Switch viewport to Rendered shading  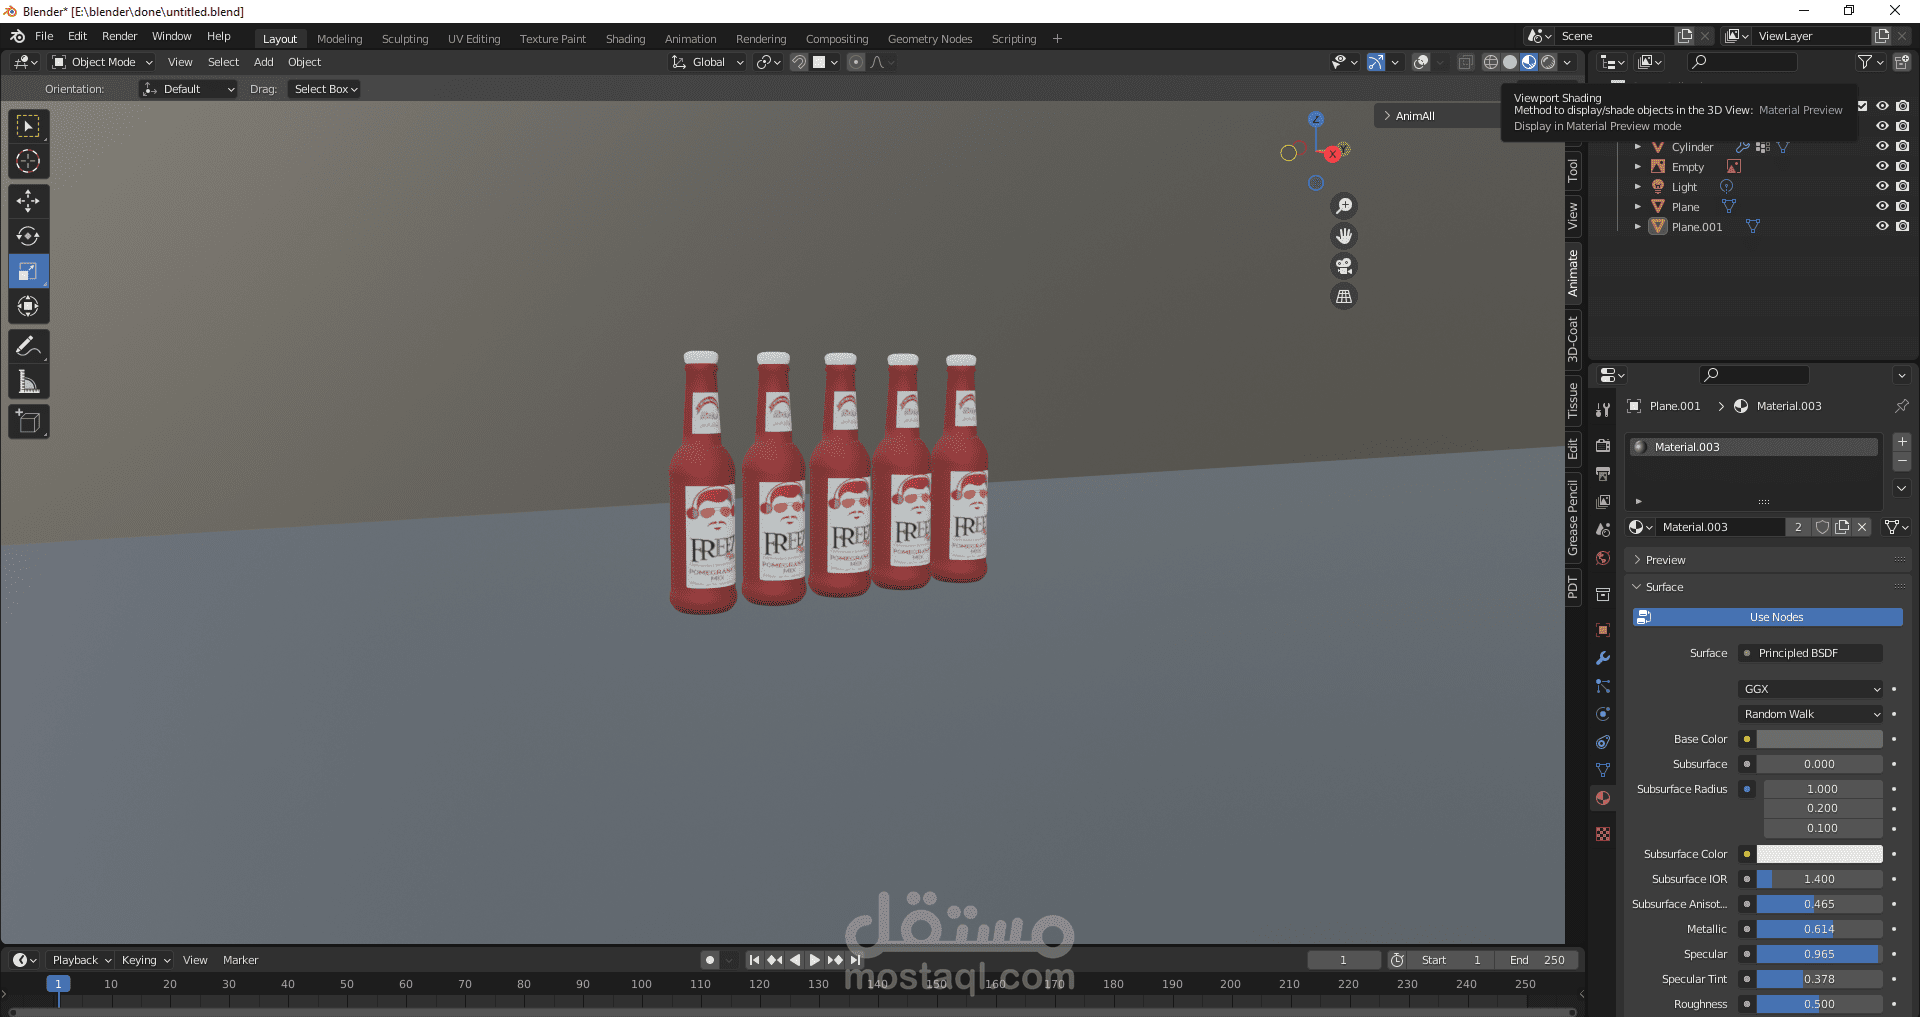(x=1548, y=62)
